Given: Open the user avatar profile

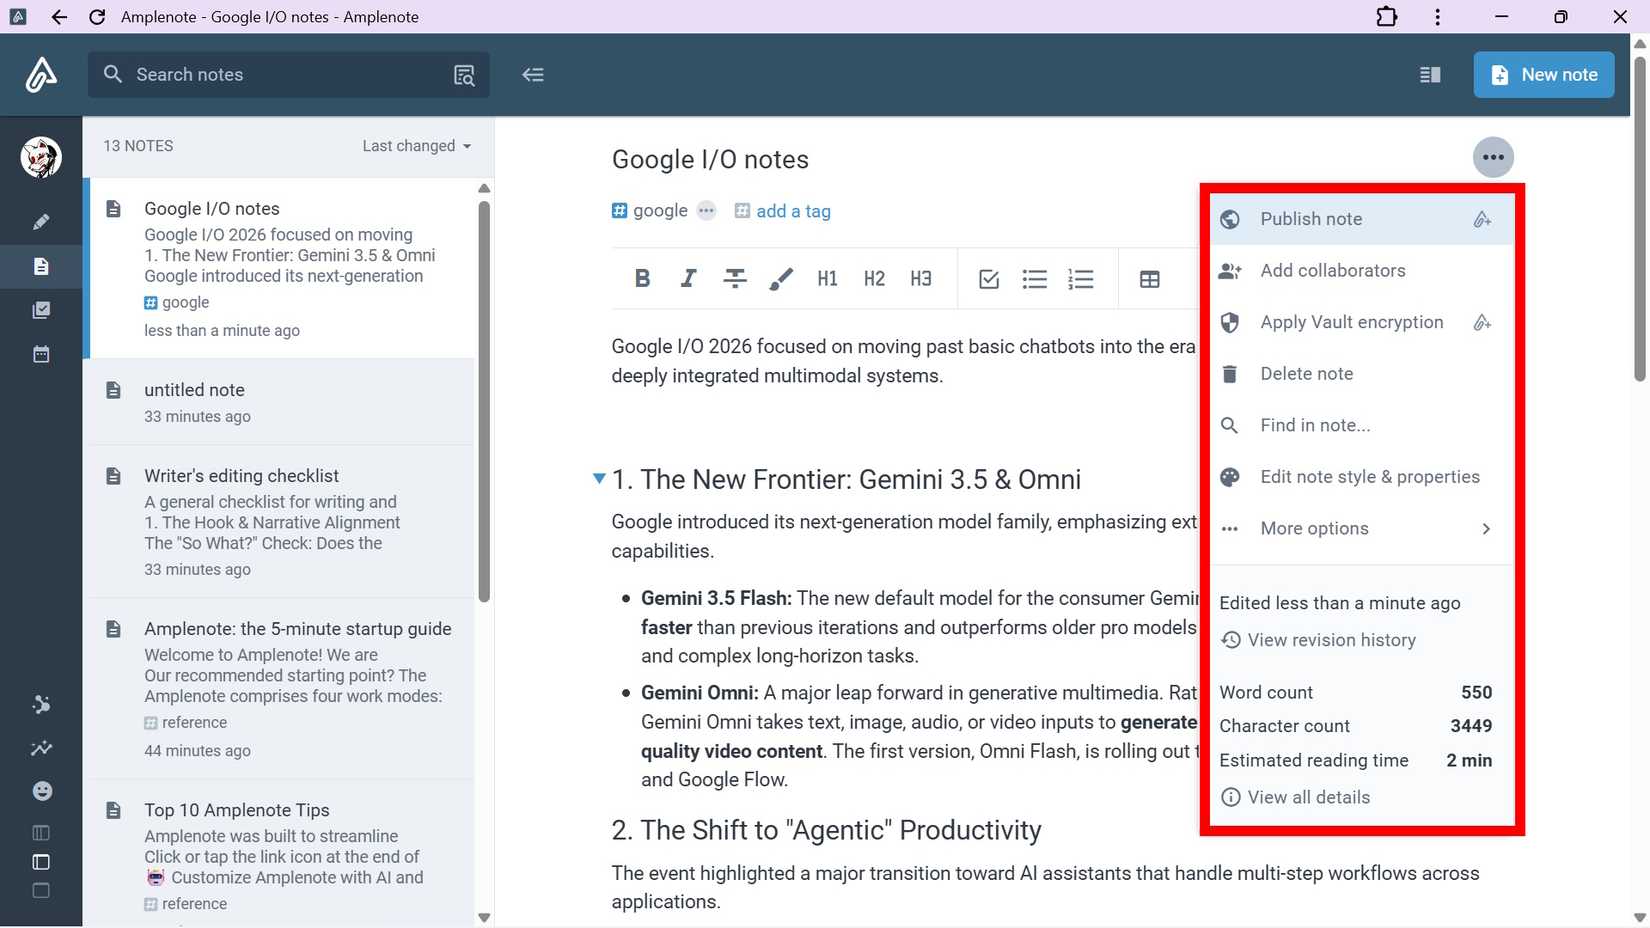Looking at the screenshot, I should (41, 157).
